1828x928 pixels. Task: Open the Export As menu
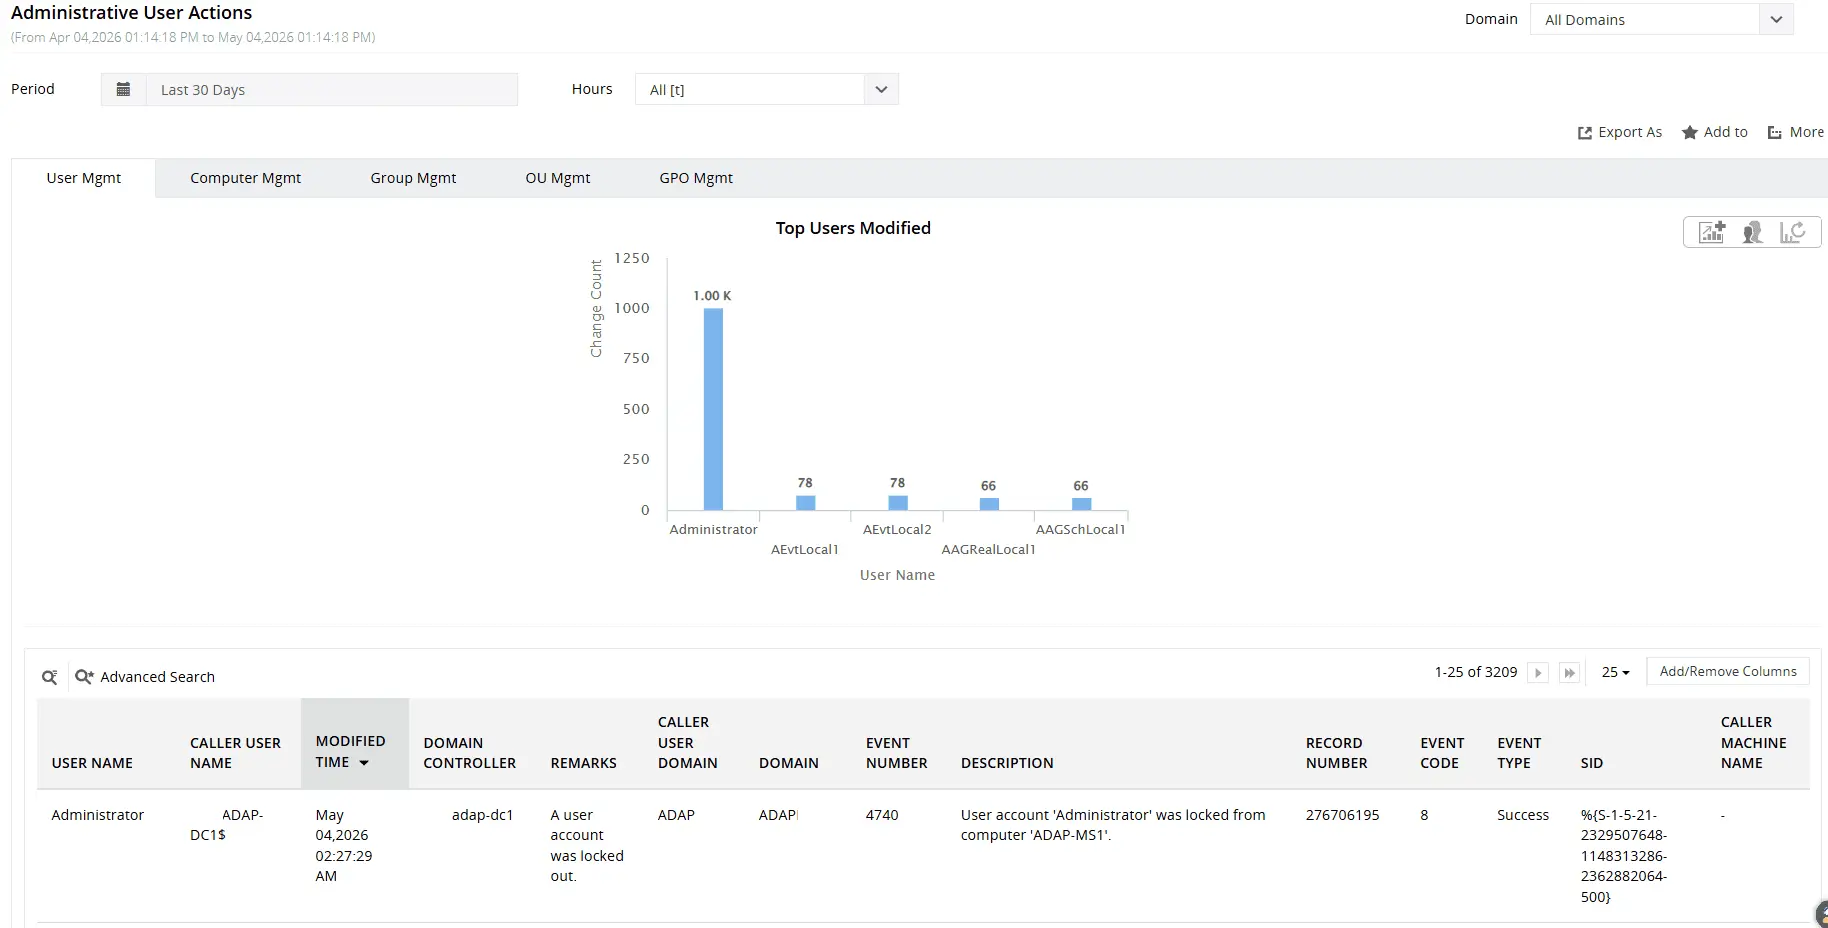[x=1620, y=132]
